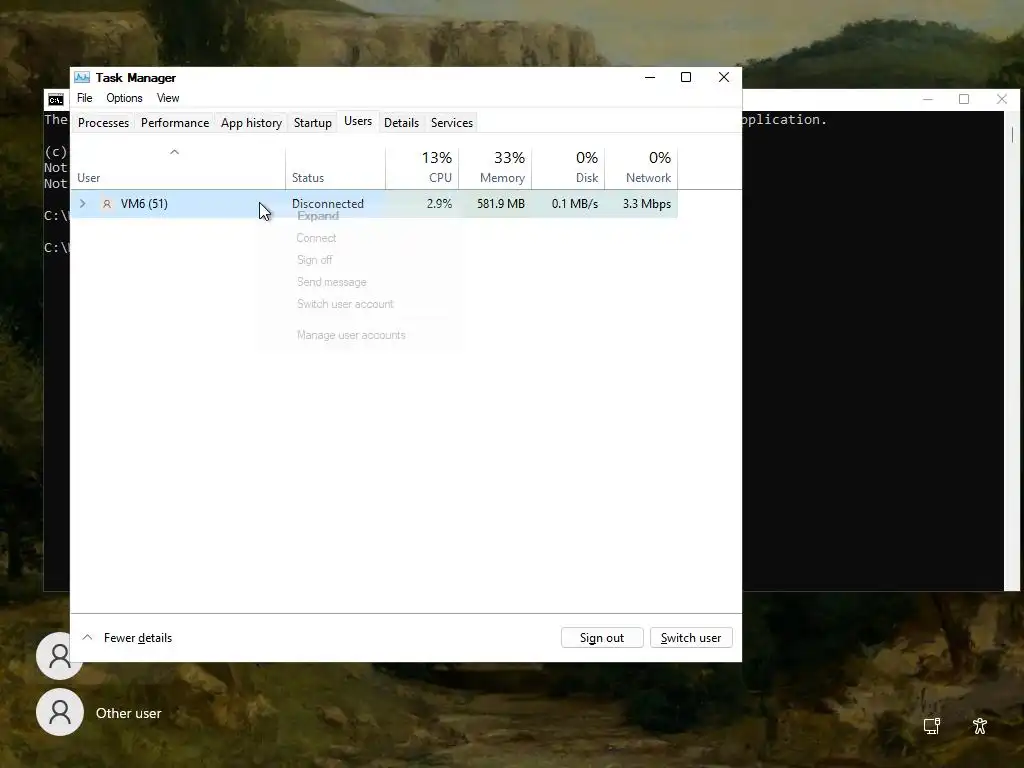This screenshot has height=768, width=1024.
Task: Switch to the Processes tab
Action: tap(103, 123)
